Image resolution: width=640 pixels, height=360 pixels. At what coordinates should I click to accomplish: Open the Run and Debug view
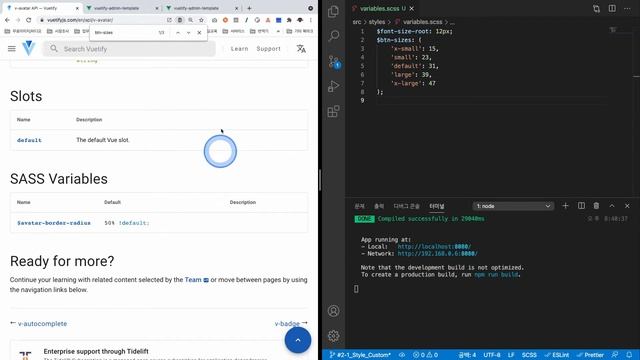point(333,86)
